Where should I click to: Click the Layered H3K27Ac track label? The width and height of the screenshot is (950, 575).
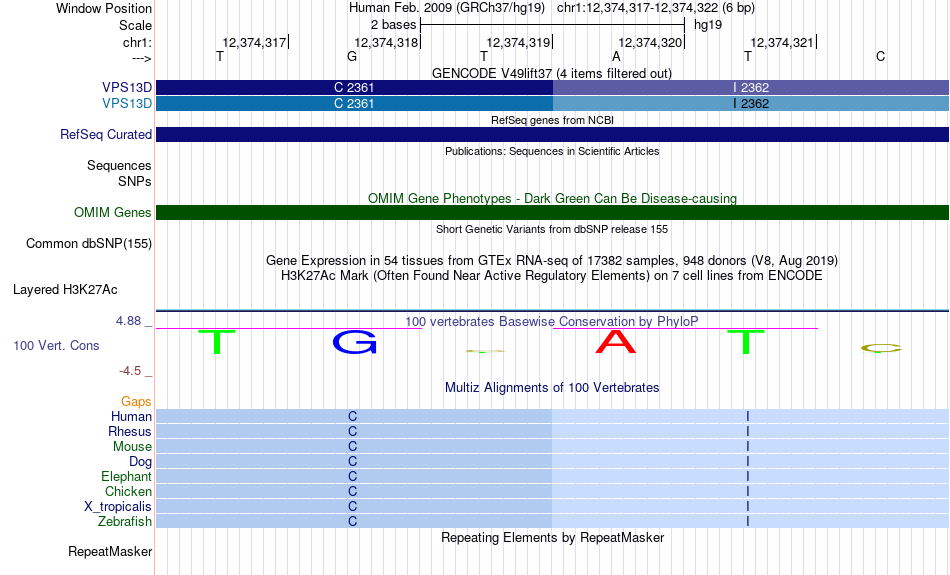point(65,290)
